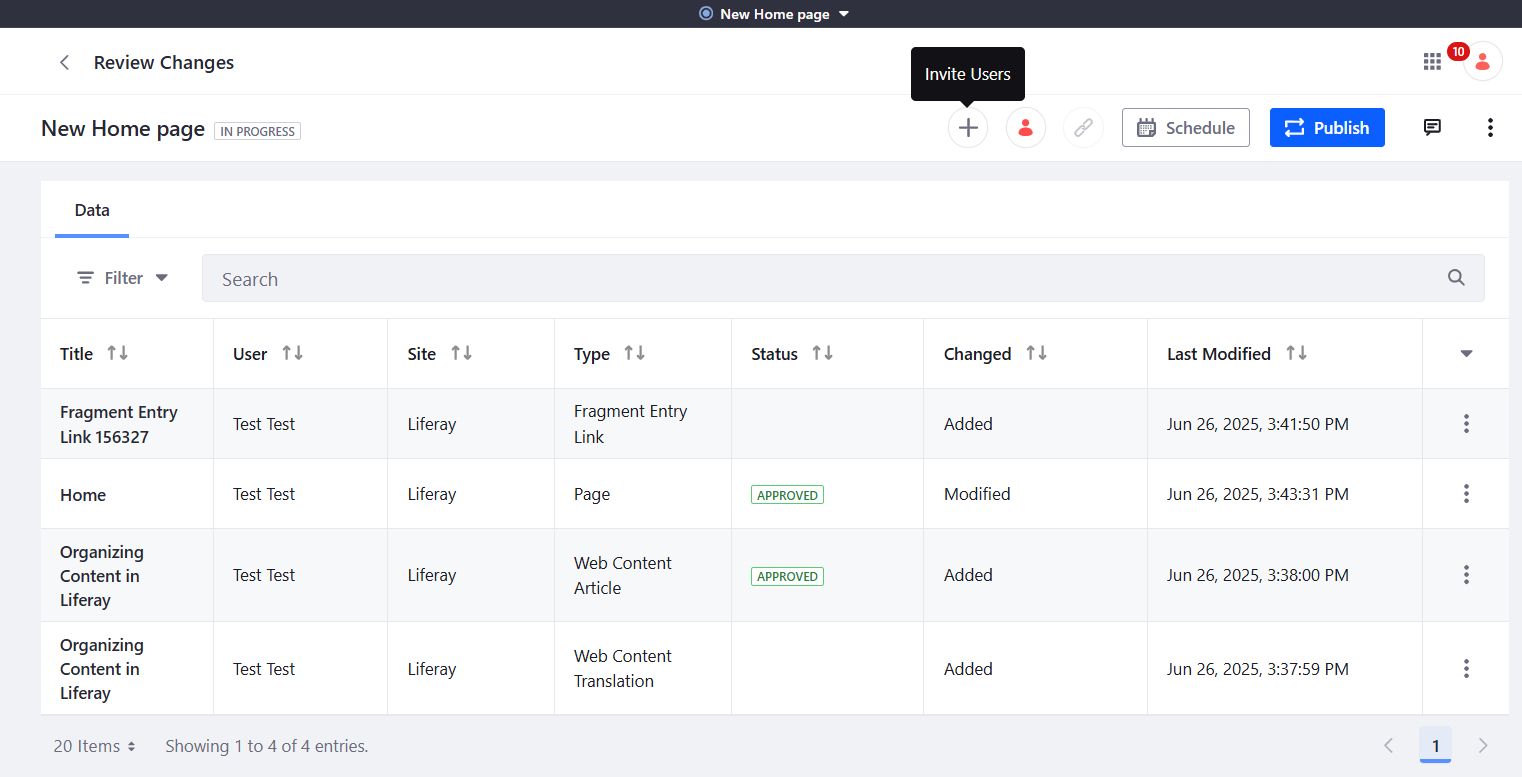Select page 1 in pagination

click(x=1436, y=745)
